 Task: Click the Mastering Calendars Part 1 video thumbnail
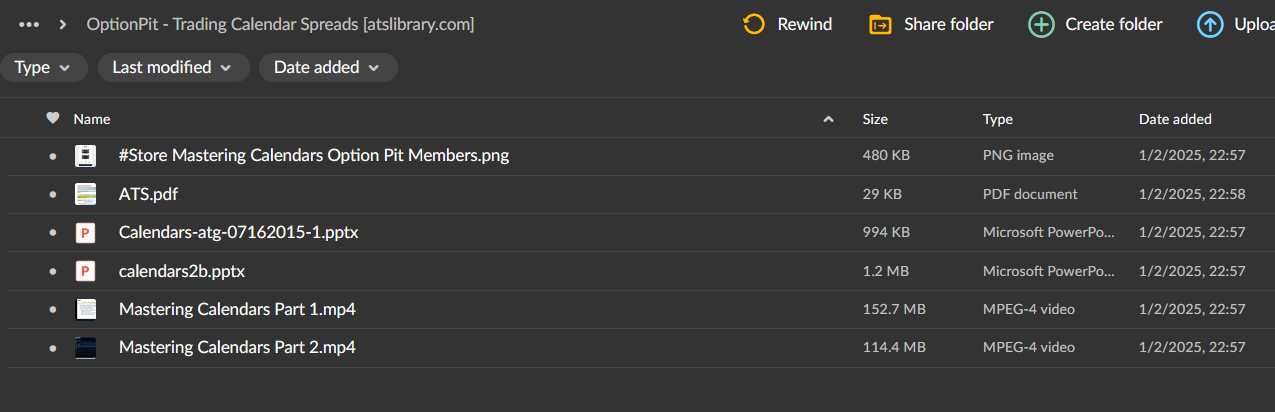tap(86, 309)
